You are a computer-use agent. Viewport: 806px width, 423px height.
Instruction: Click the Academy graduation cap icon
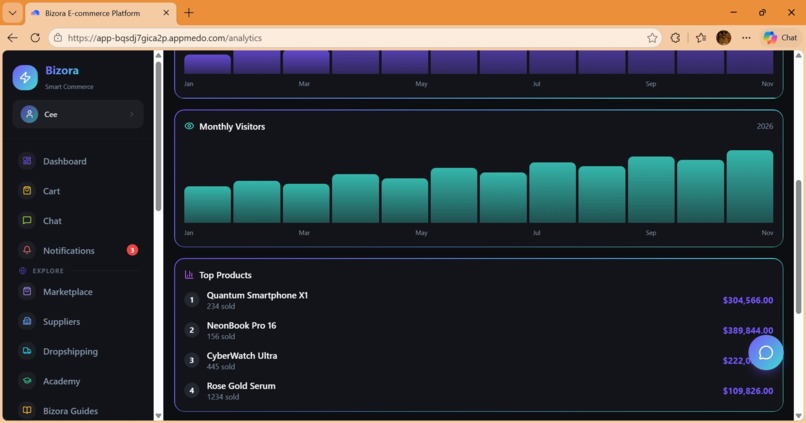[x=27, y=381]
